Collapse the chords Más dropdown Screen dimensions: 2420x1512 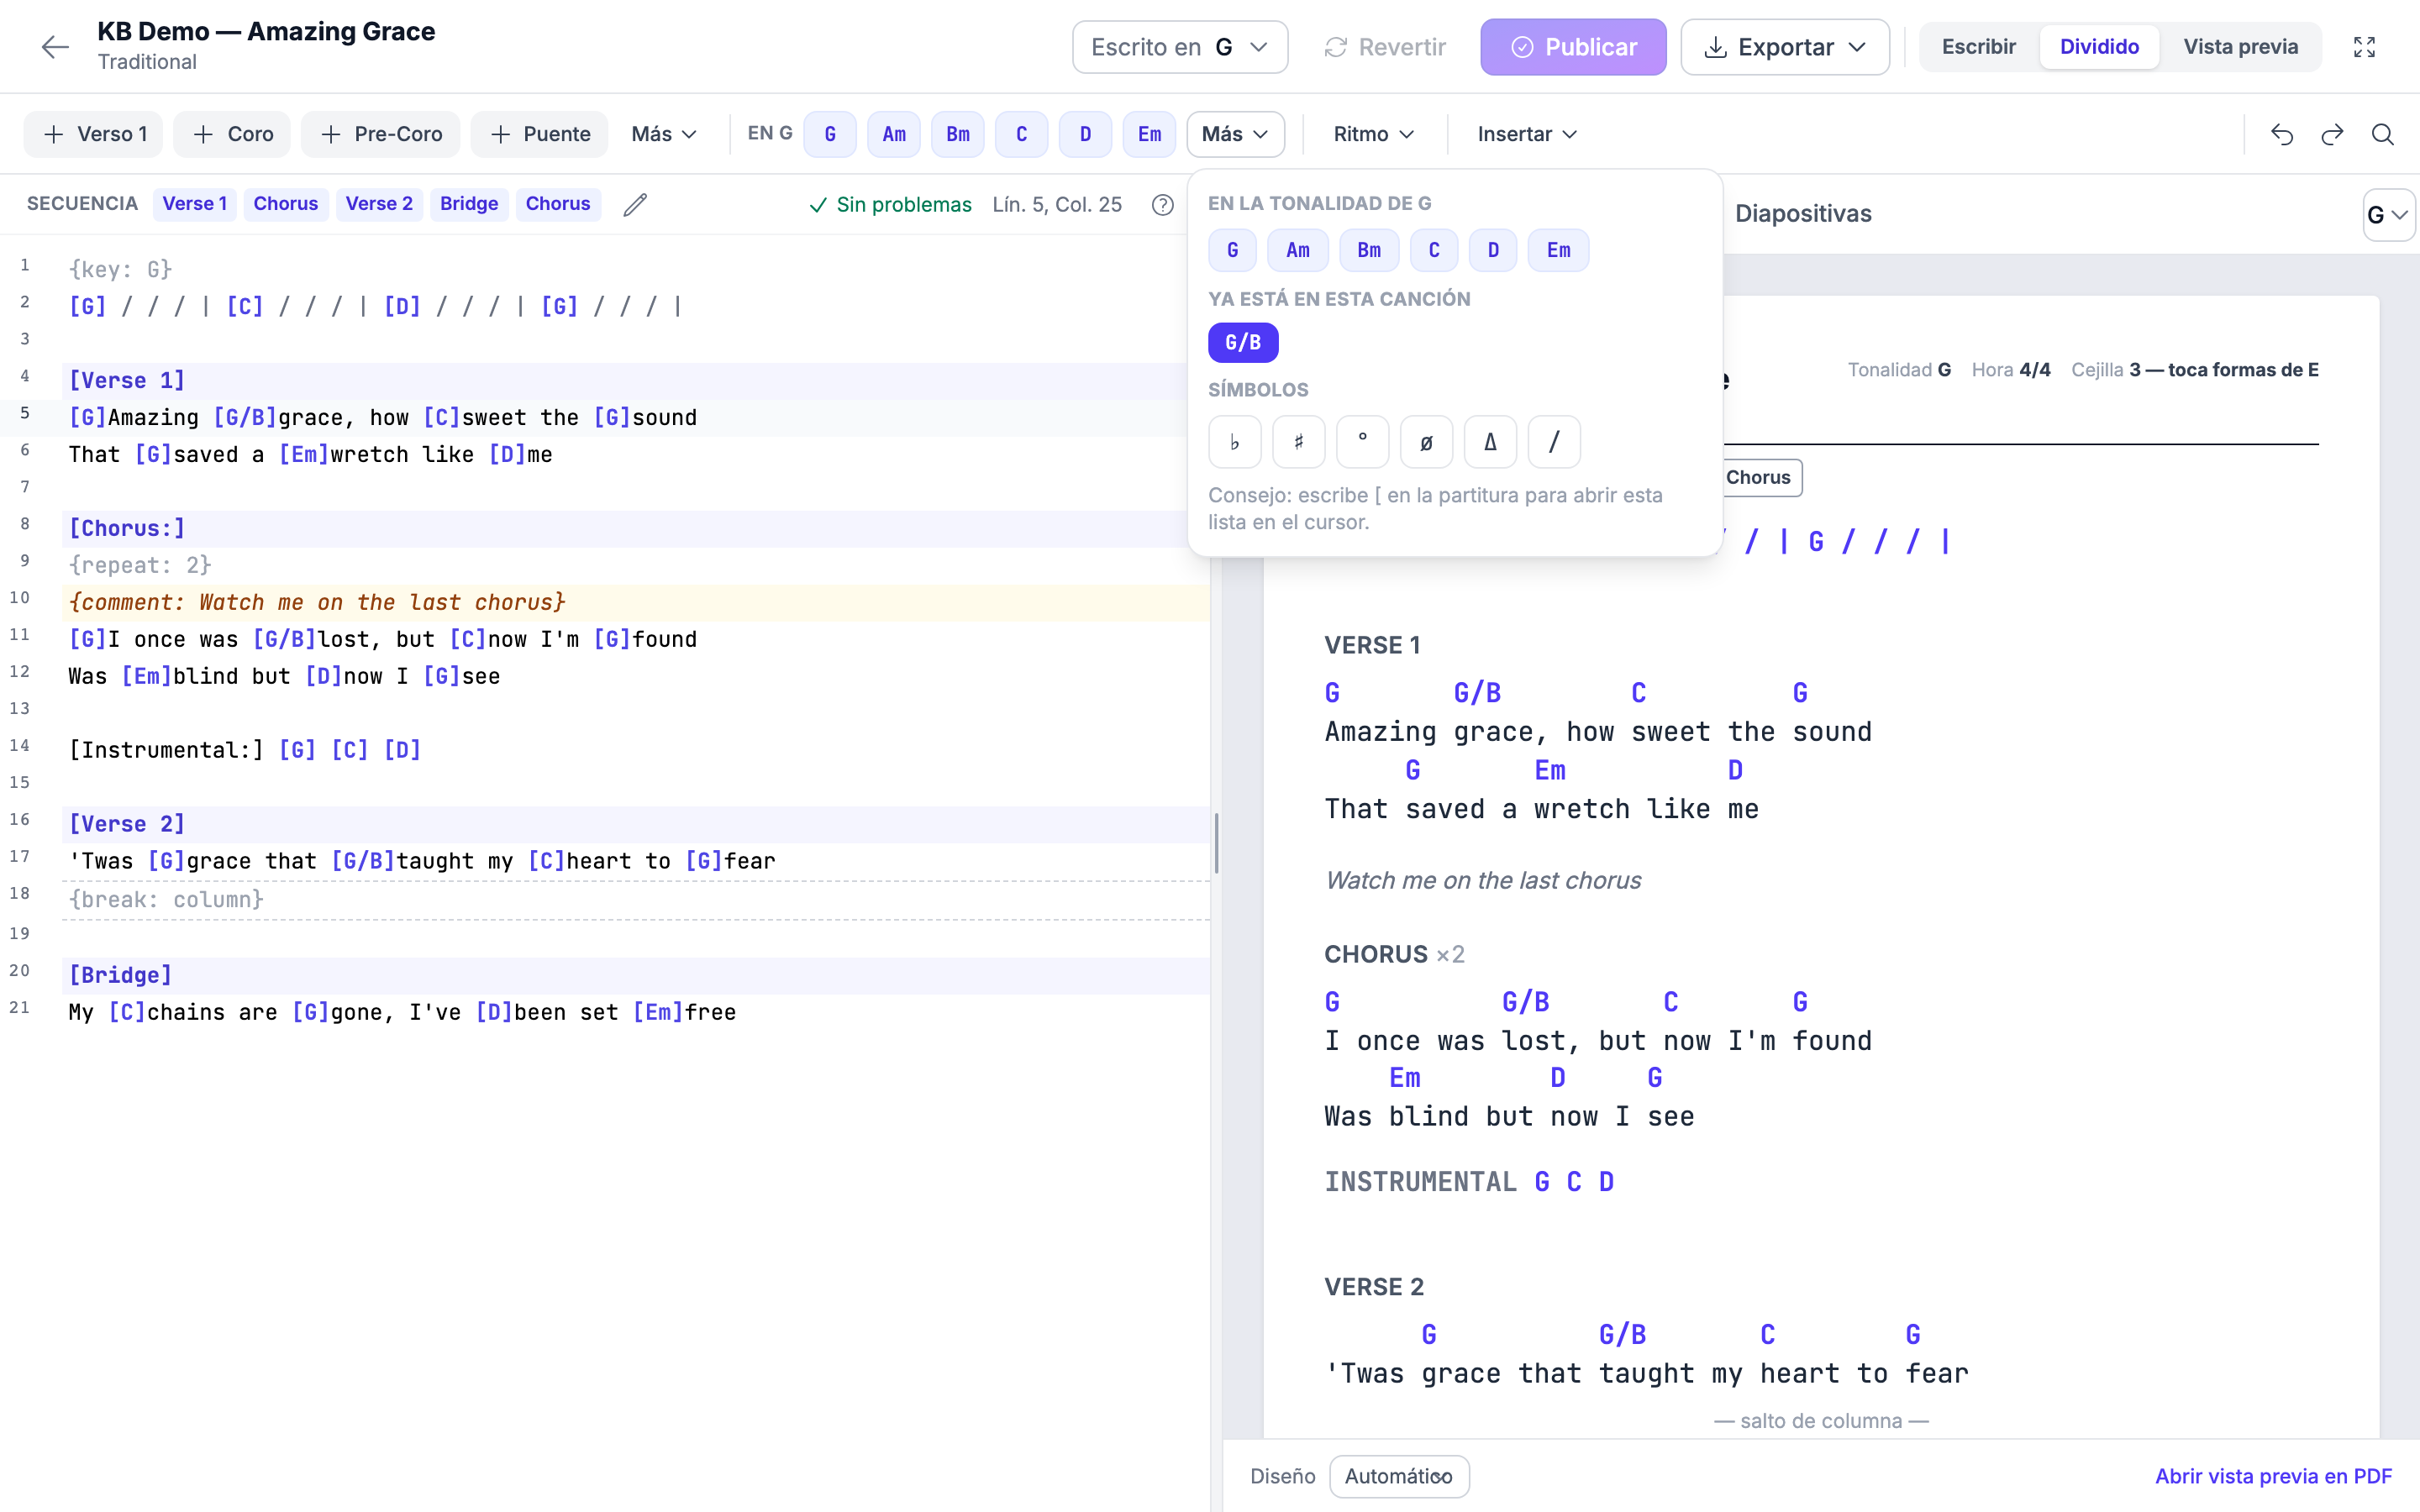pos(1235,134)
